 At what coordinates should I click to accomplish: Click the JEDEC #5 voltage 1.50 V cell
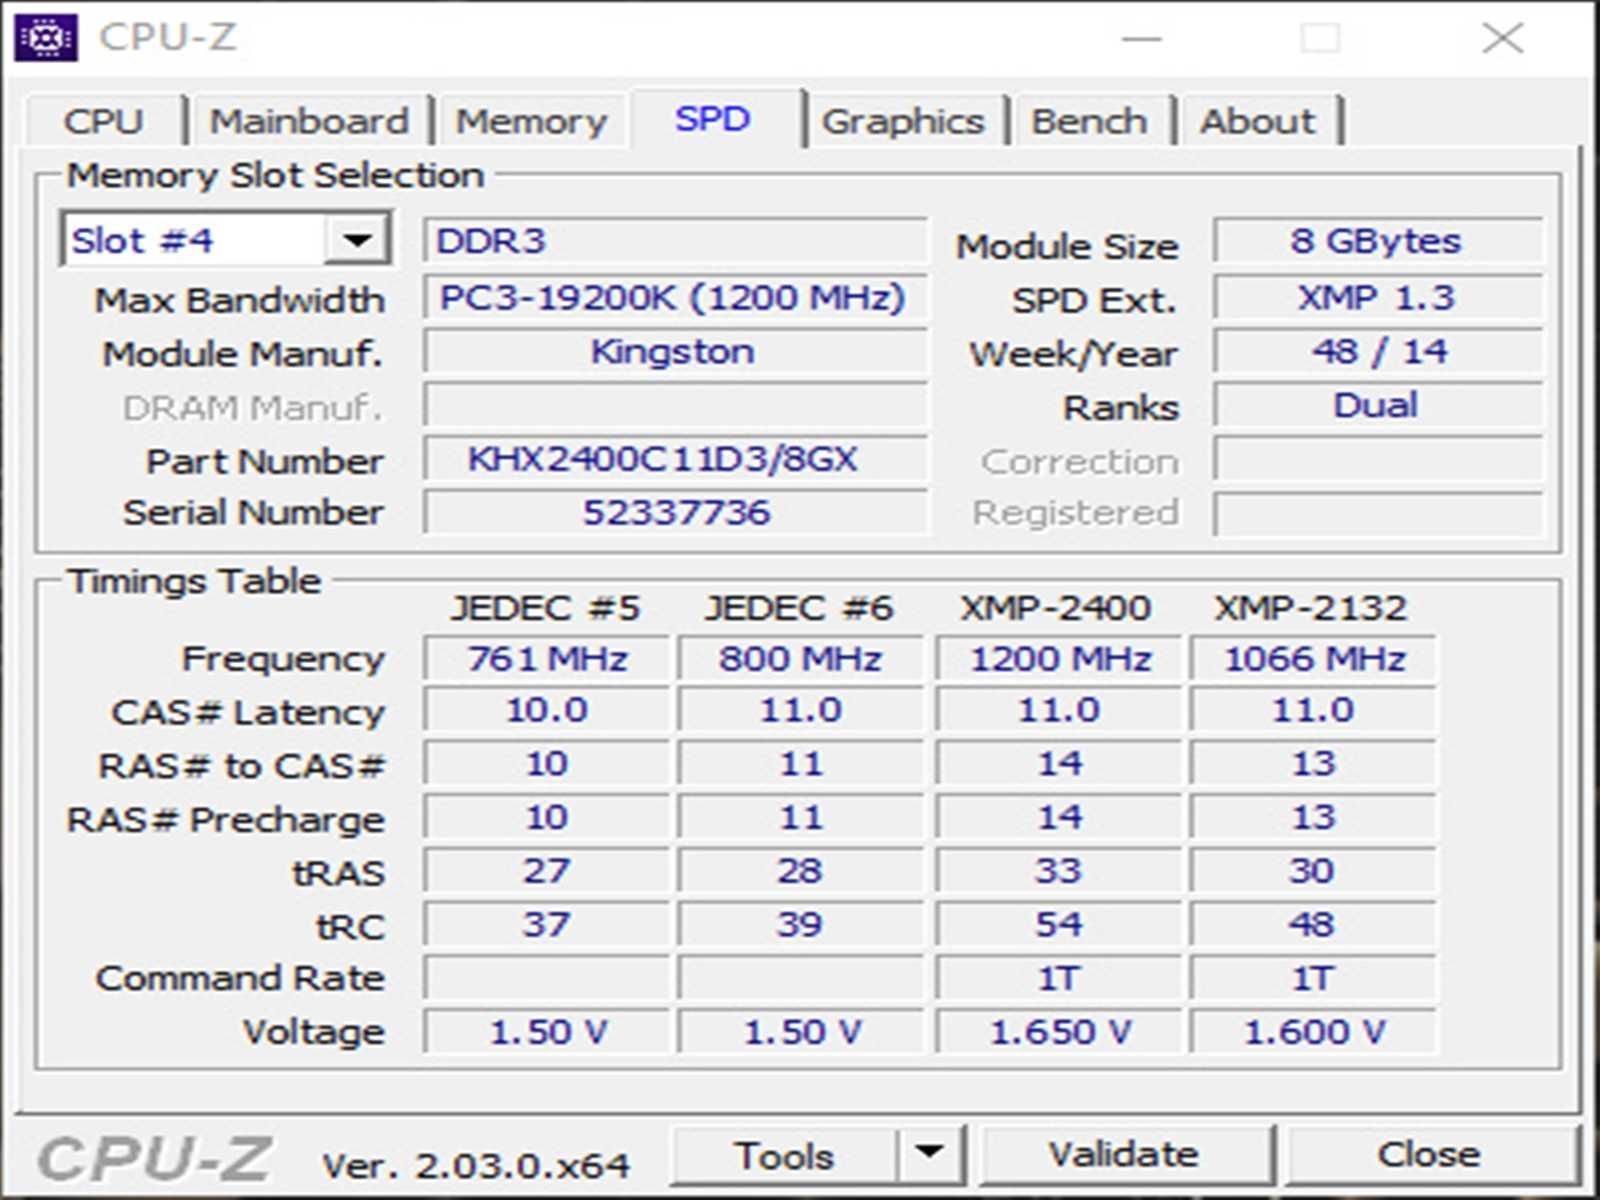coord(546,1032)
